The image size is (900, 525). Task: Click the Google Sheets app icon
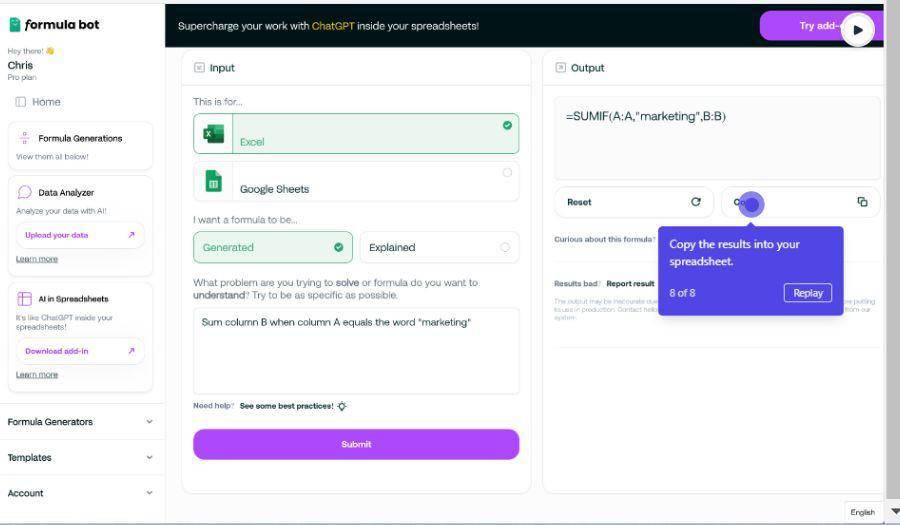(214, 181)
